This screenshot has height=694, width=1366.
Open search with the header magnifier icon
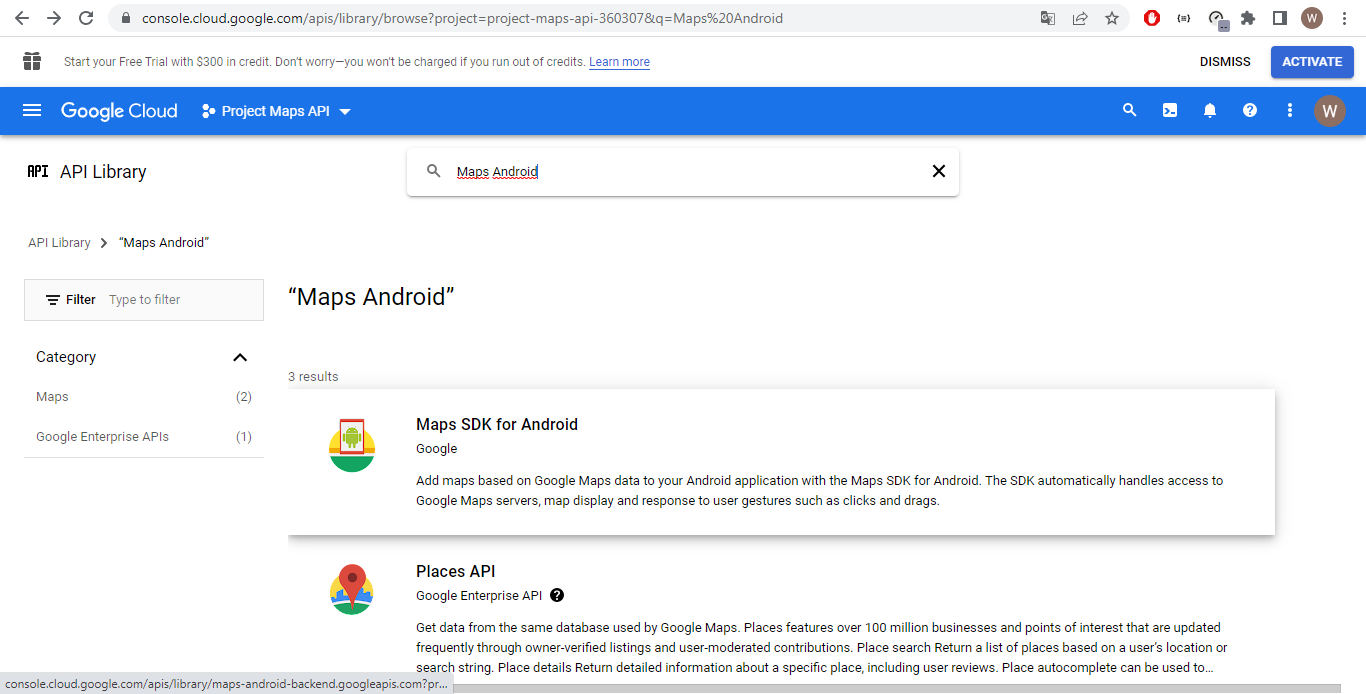coord(1130,111)
